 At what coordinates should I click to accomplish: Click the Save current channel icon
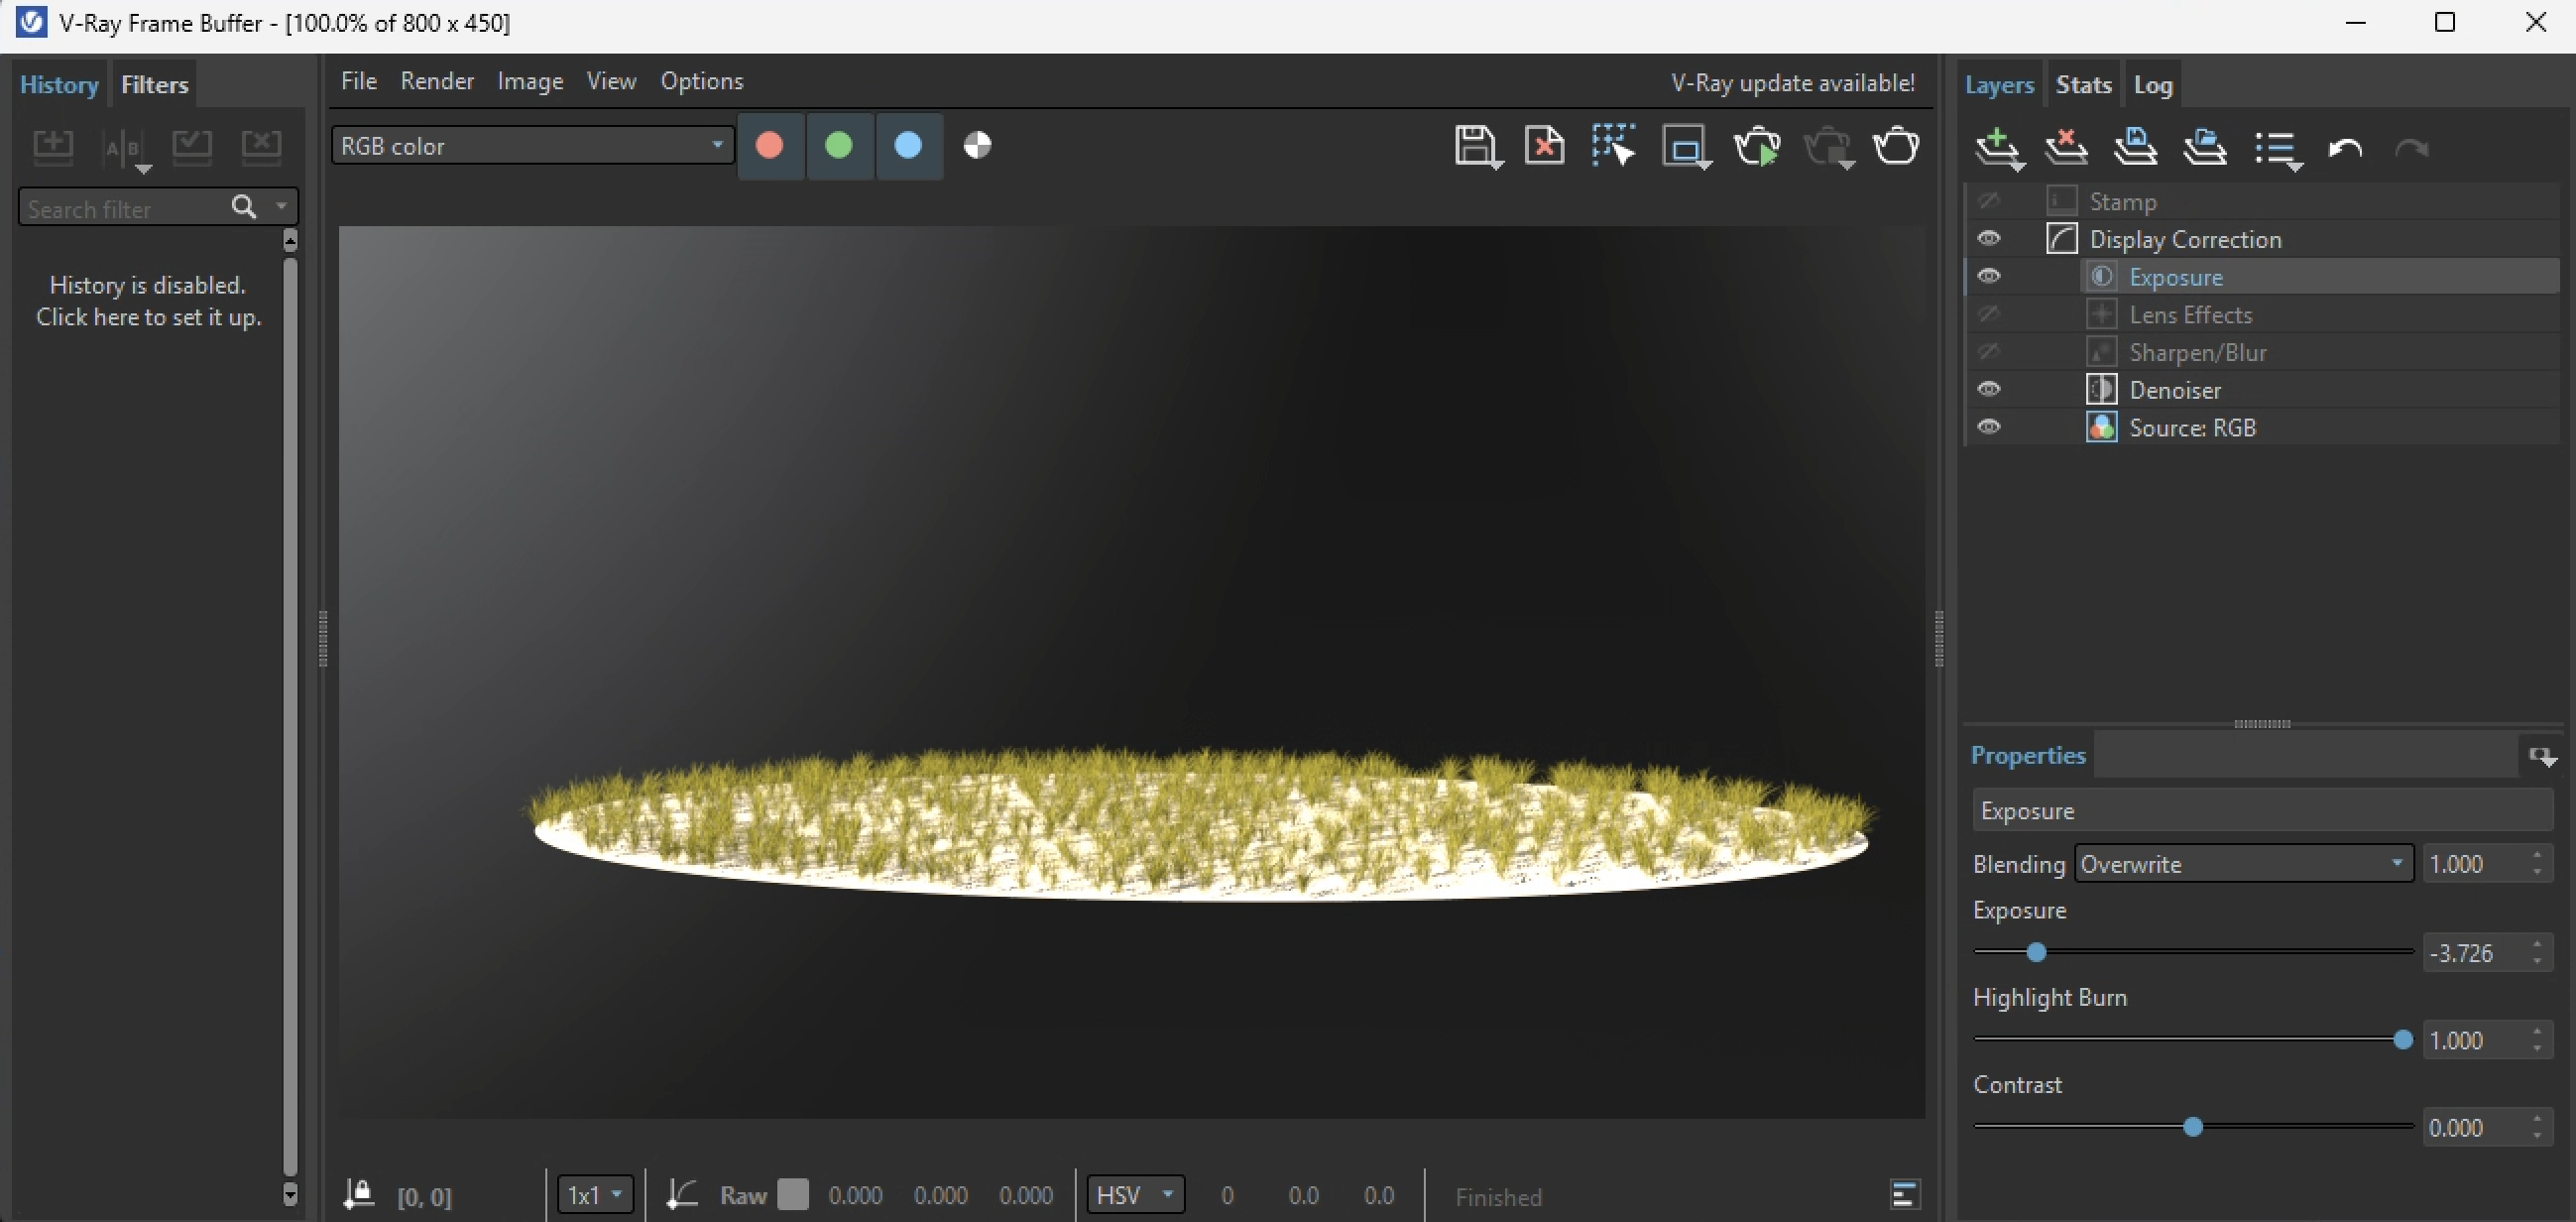tap(1475, 146)
